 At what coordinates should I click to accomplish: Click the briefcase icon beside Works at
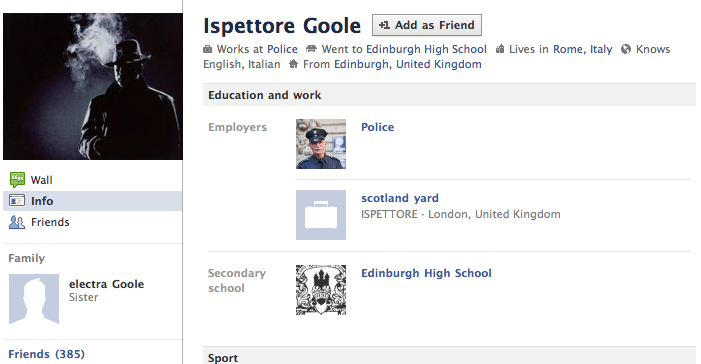coord(207,49)
